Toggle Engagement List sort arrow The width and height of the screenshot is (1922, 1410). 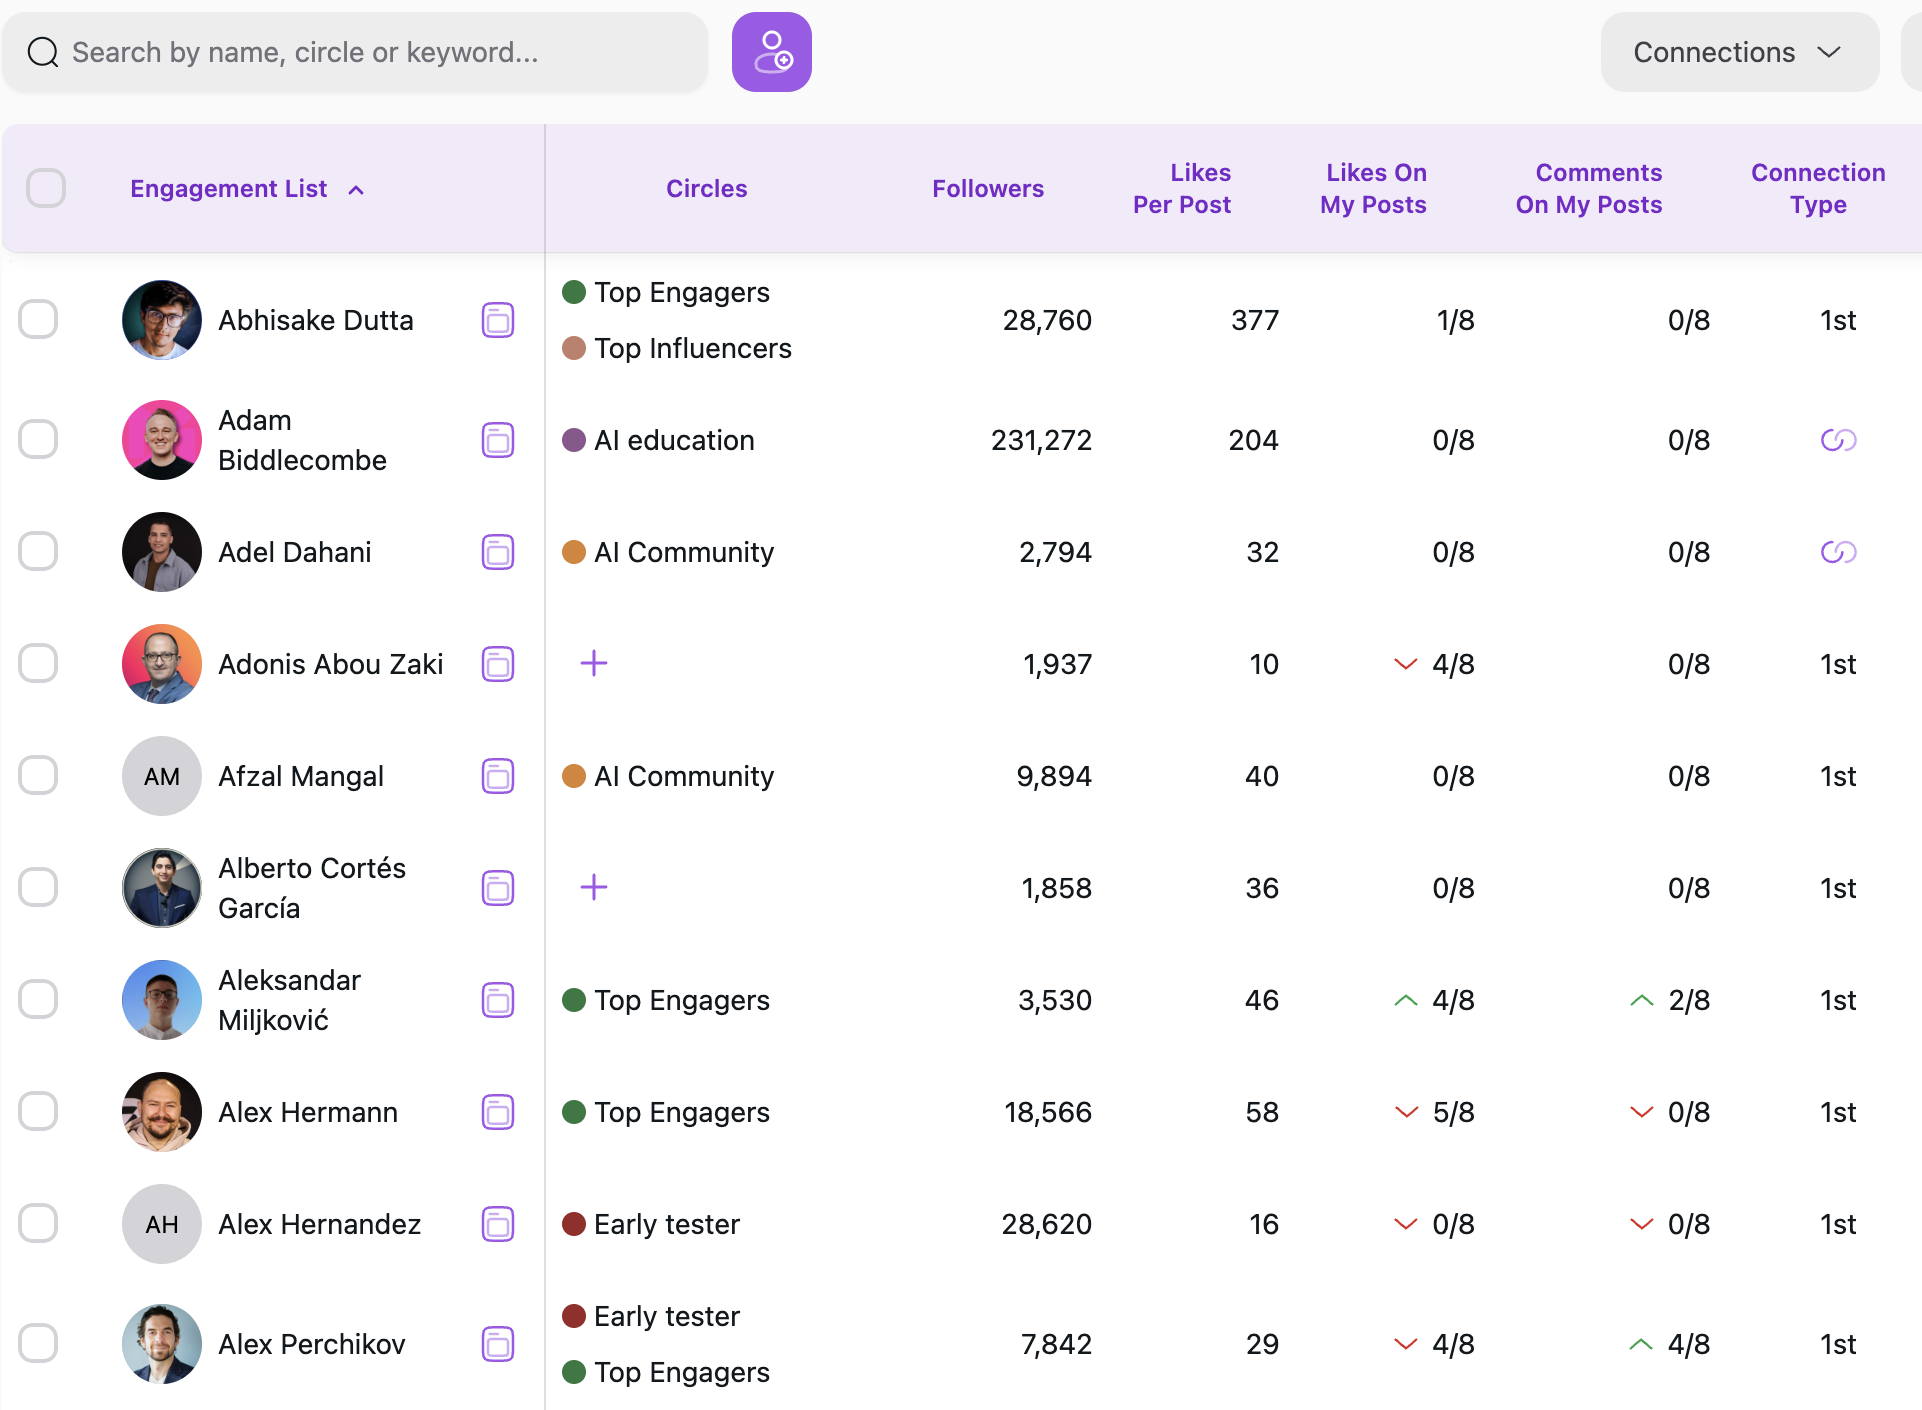pos(356,189)
